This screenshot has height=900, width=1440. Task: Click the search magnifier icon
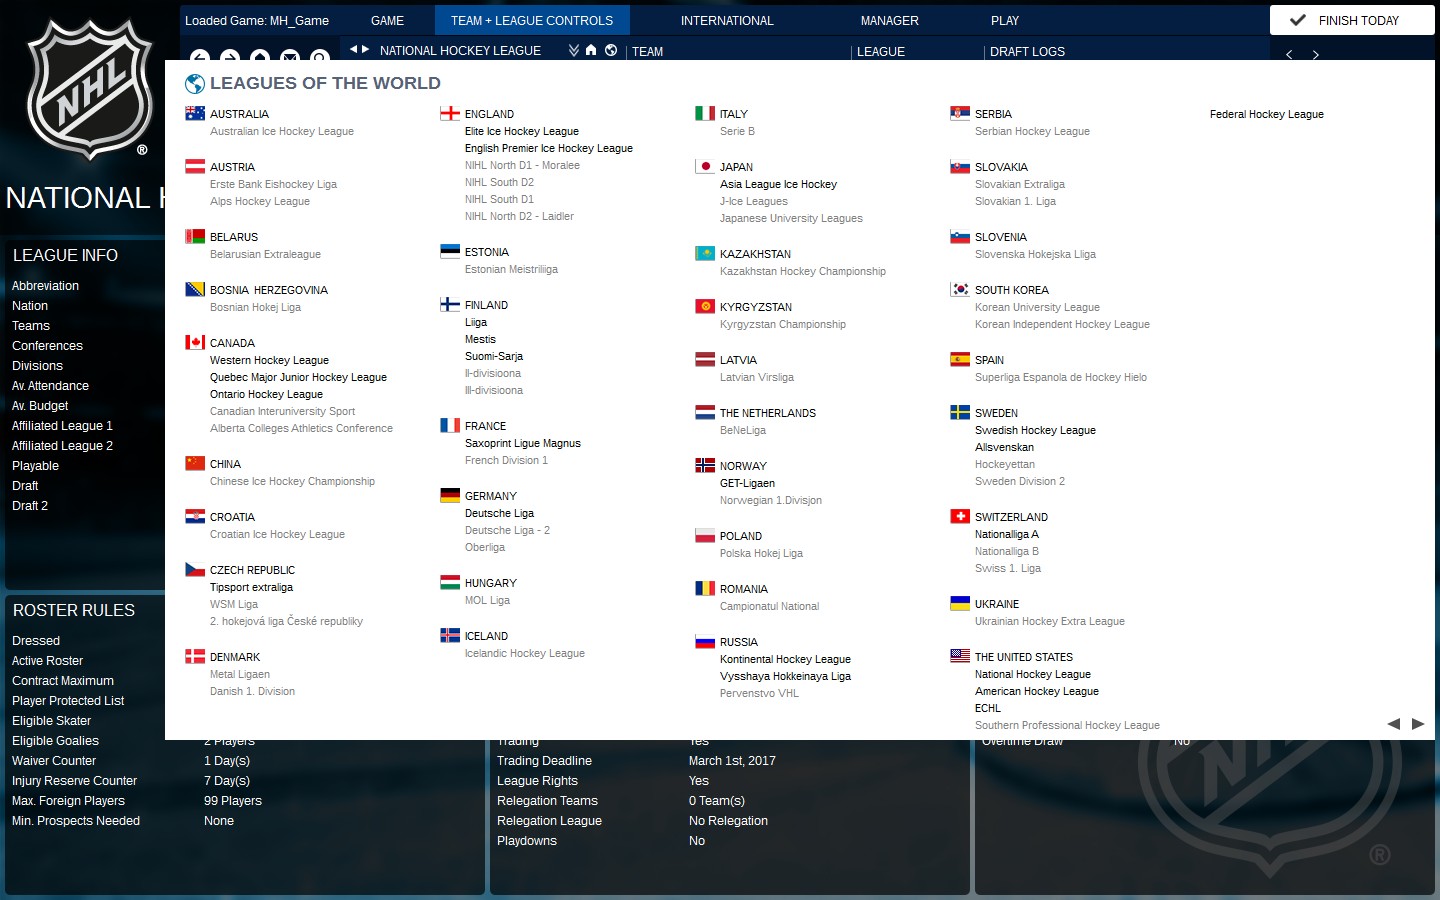[x=320, y=56]
